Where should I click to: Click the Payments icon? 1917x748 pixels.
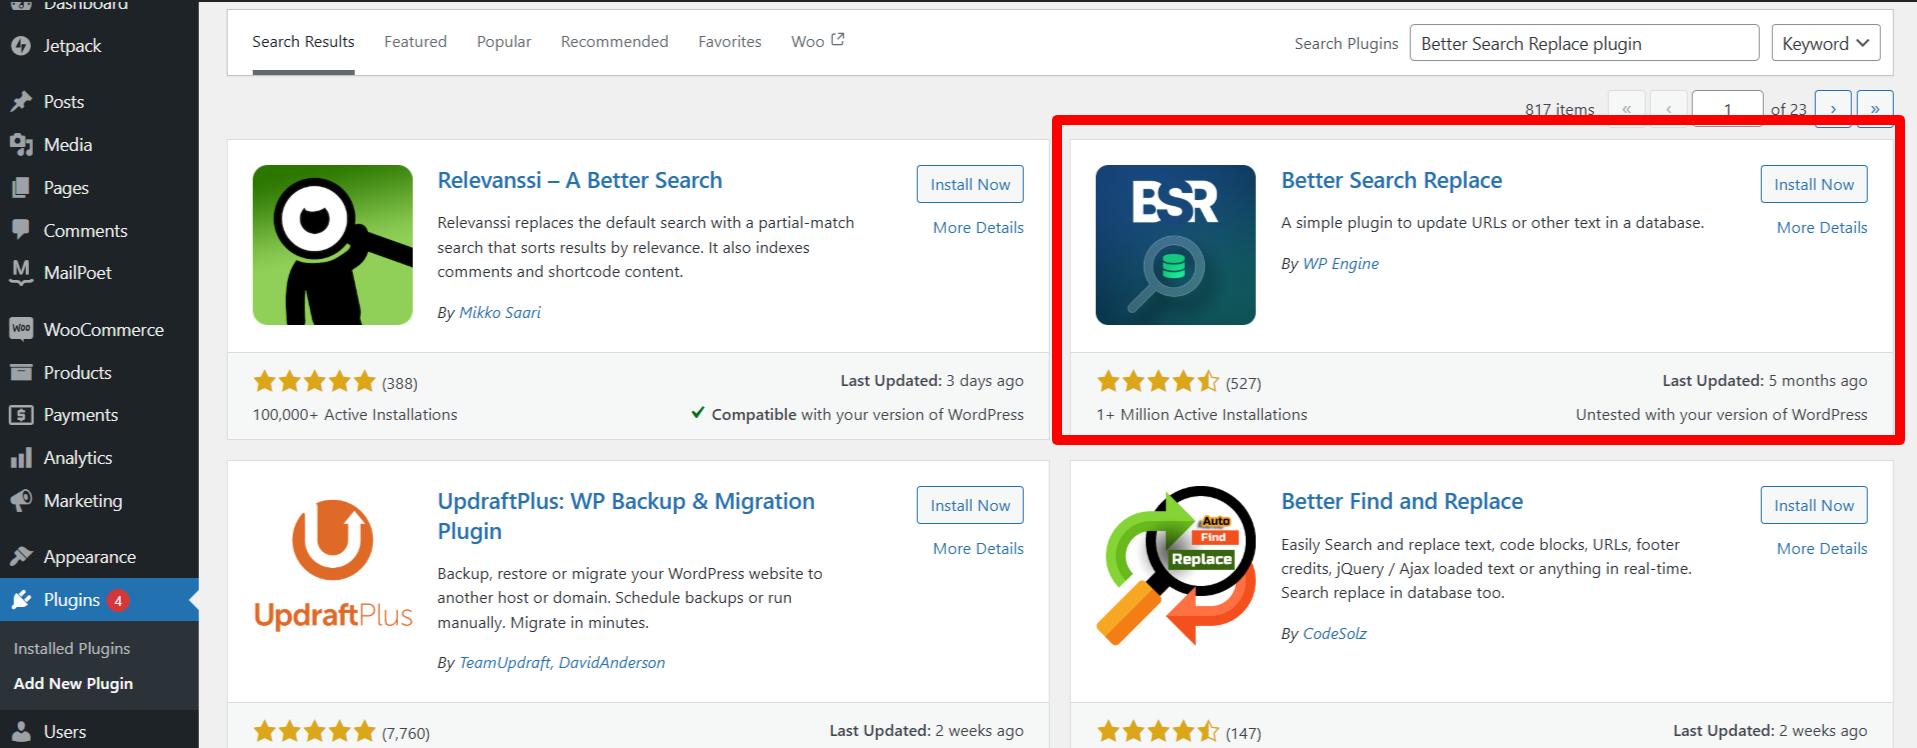click(21, 415)
